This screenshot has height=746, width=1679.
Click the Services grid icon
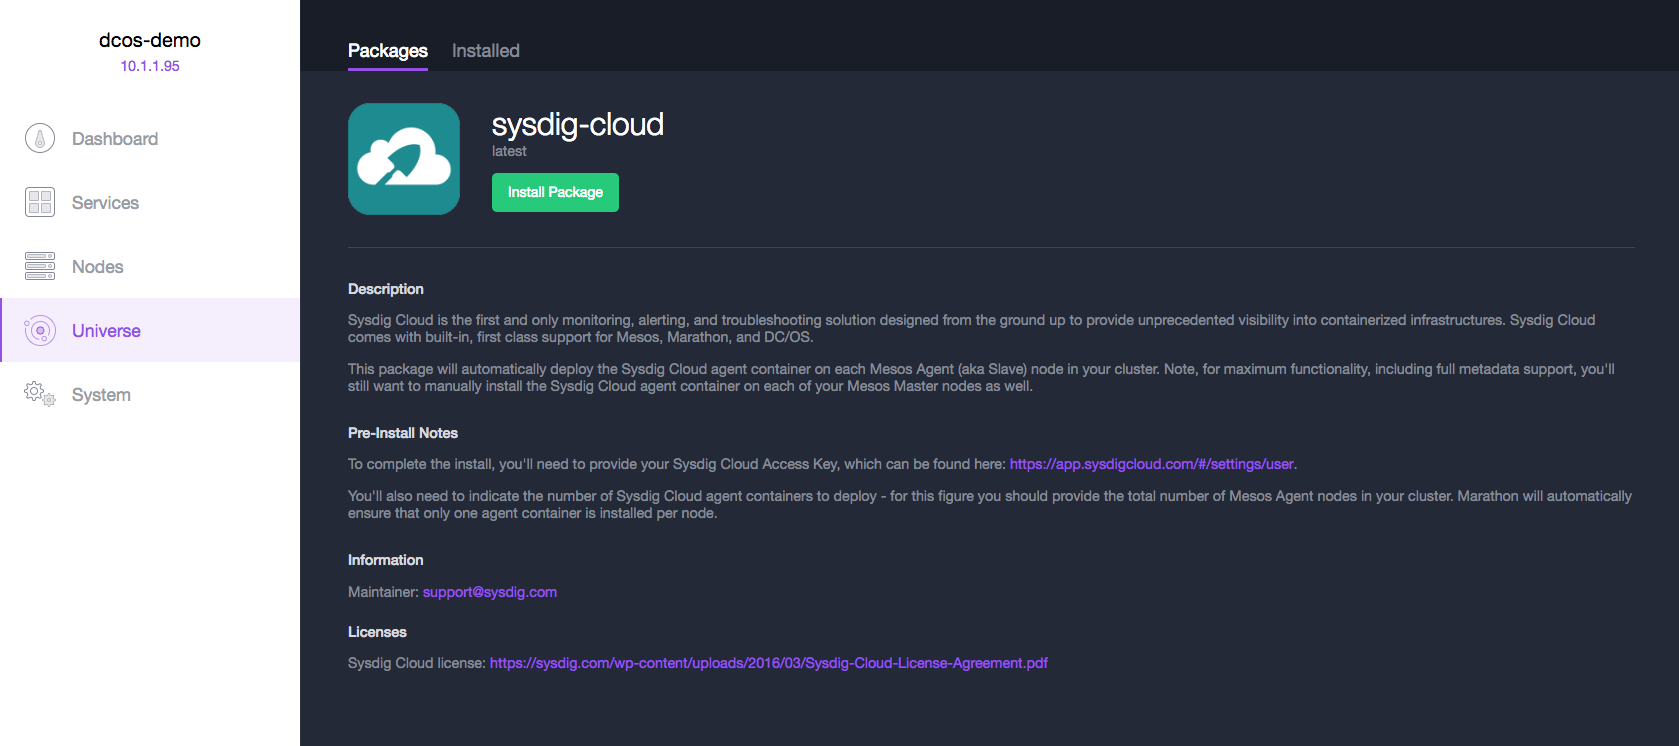pyautogui.click(x=40, y=202)
